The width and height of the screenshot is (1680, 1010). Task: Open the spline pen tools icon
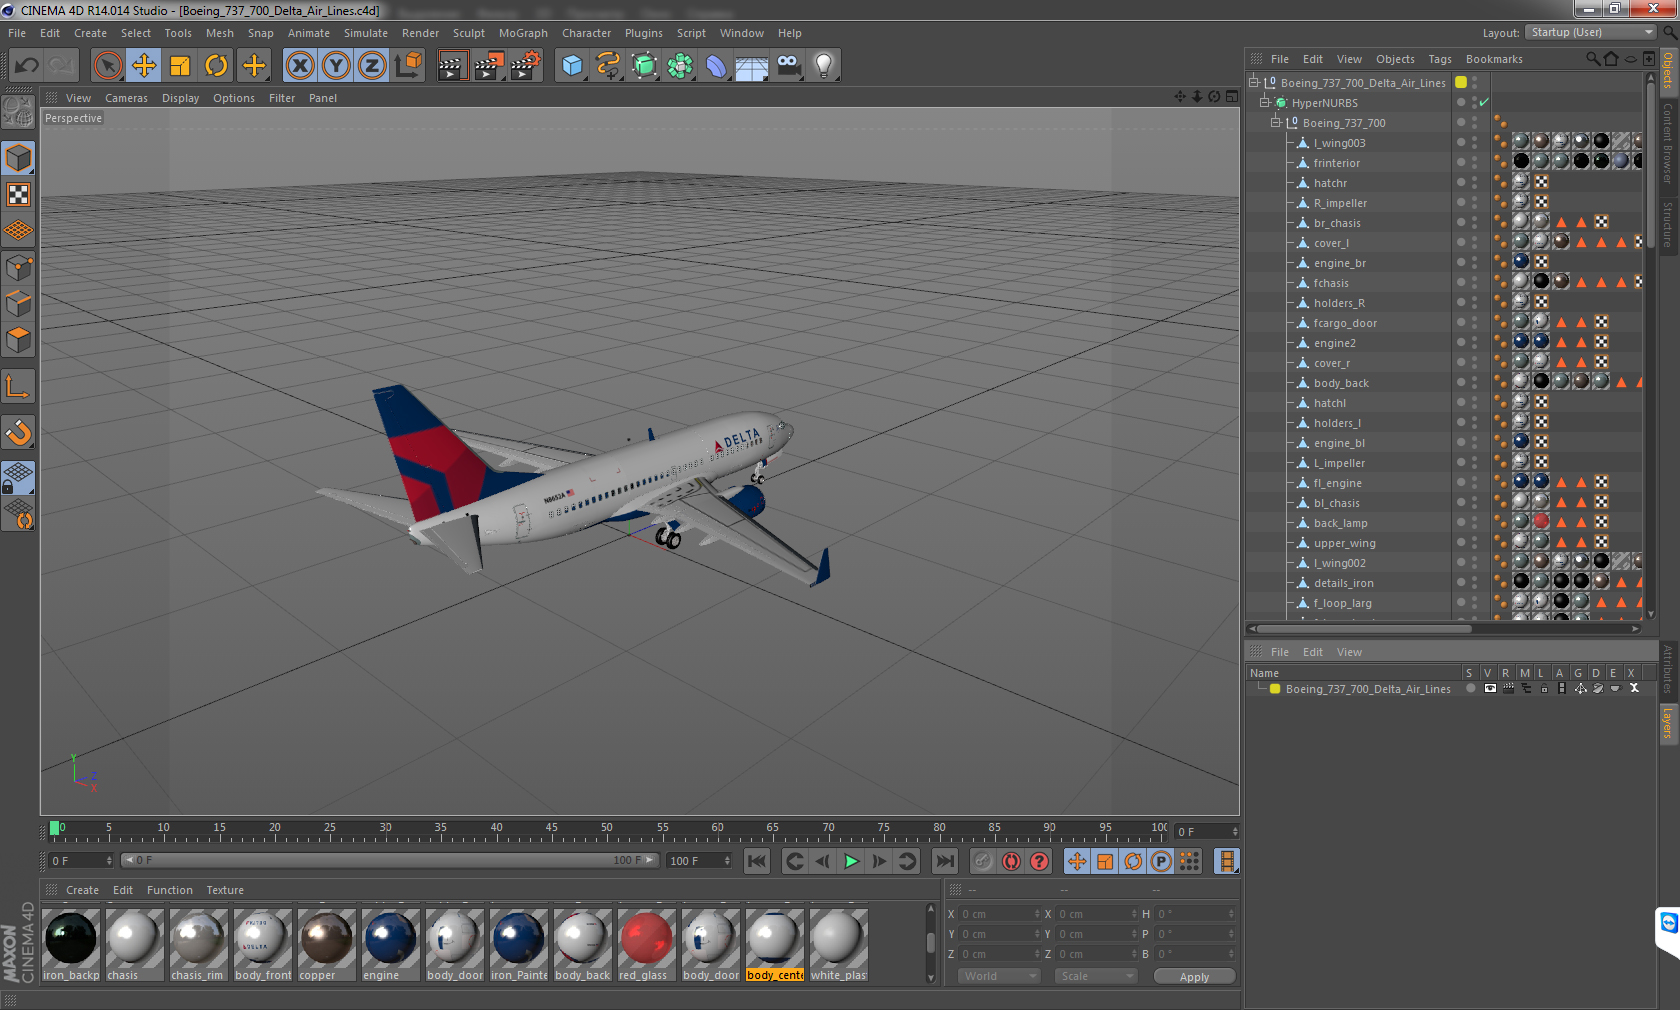coord(608,66)
